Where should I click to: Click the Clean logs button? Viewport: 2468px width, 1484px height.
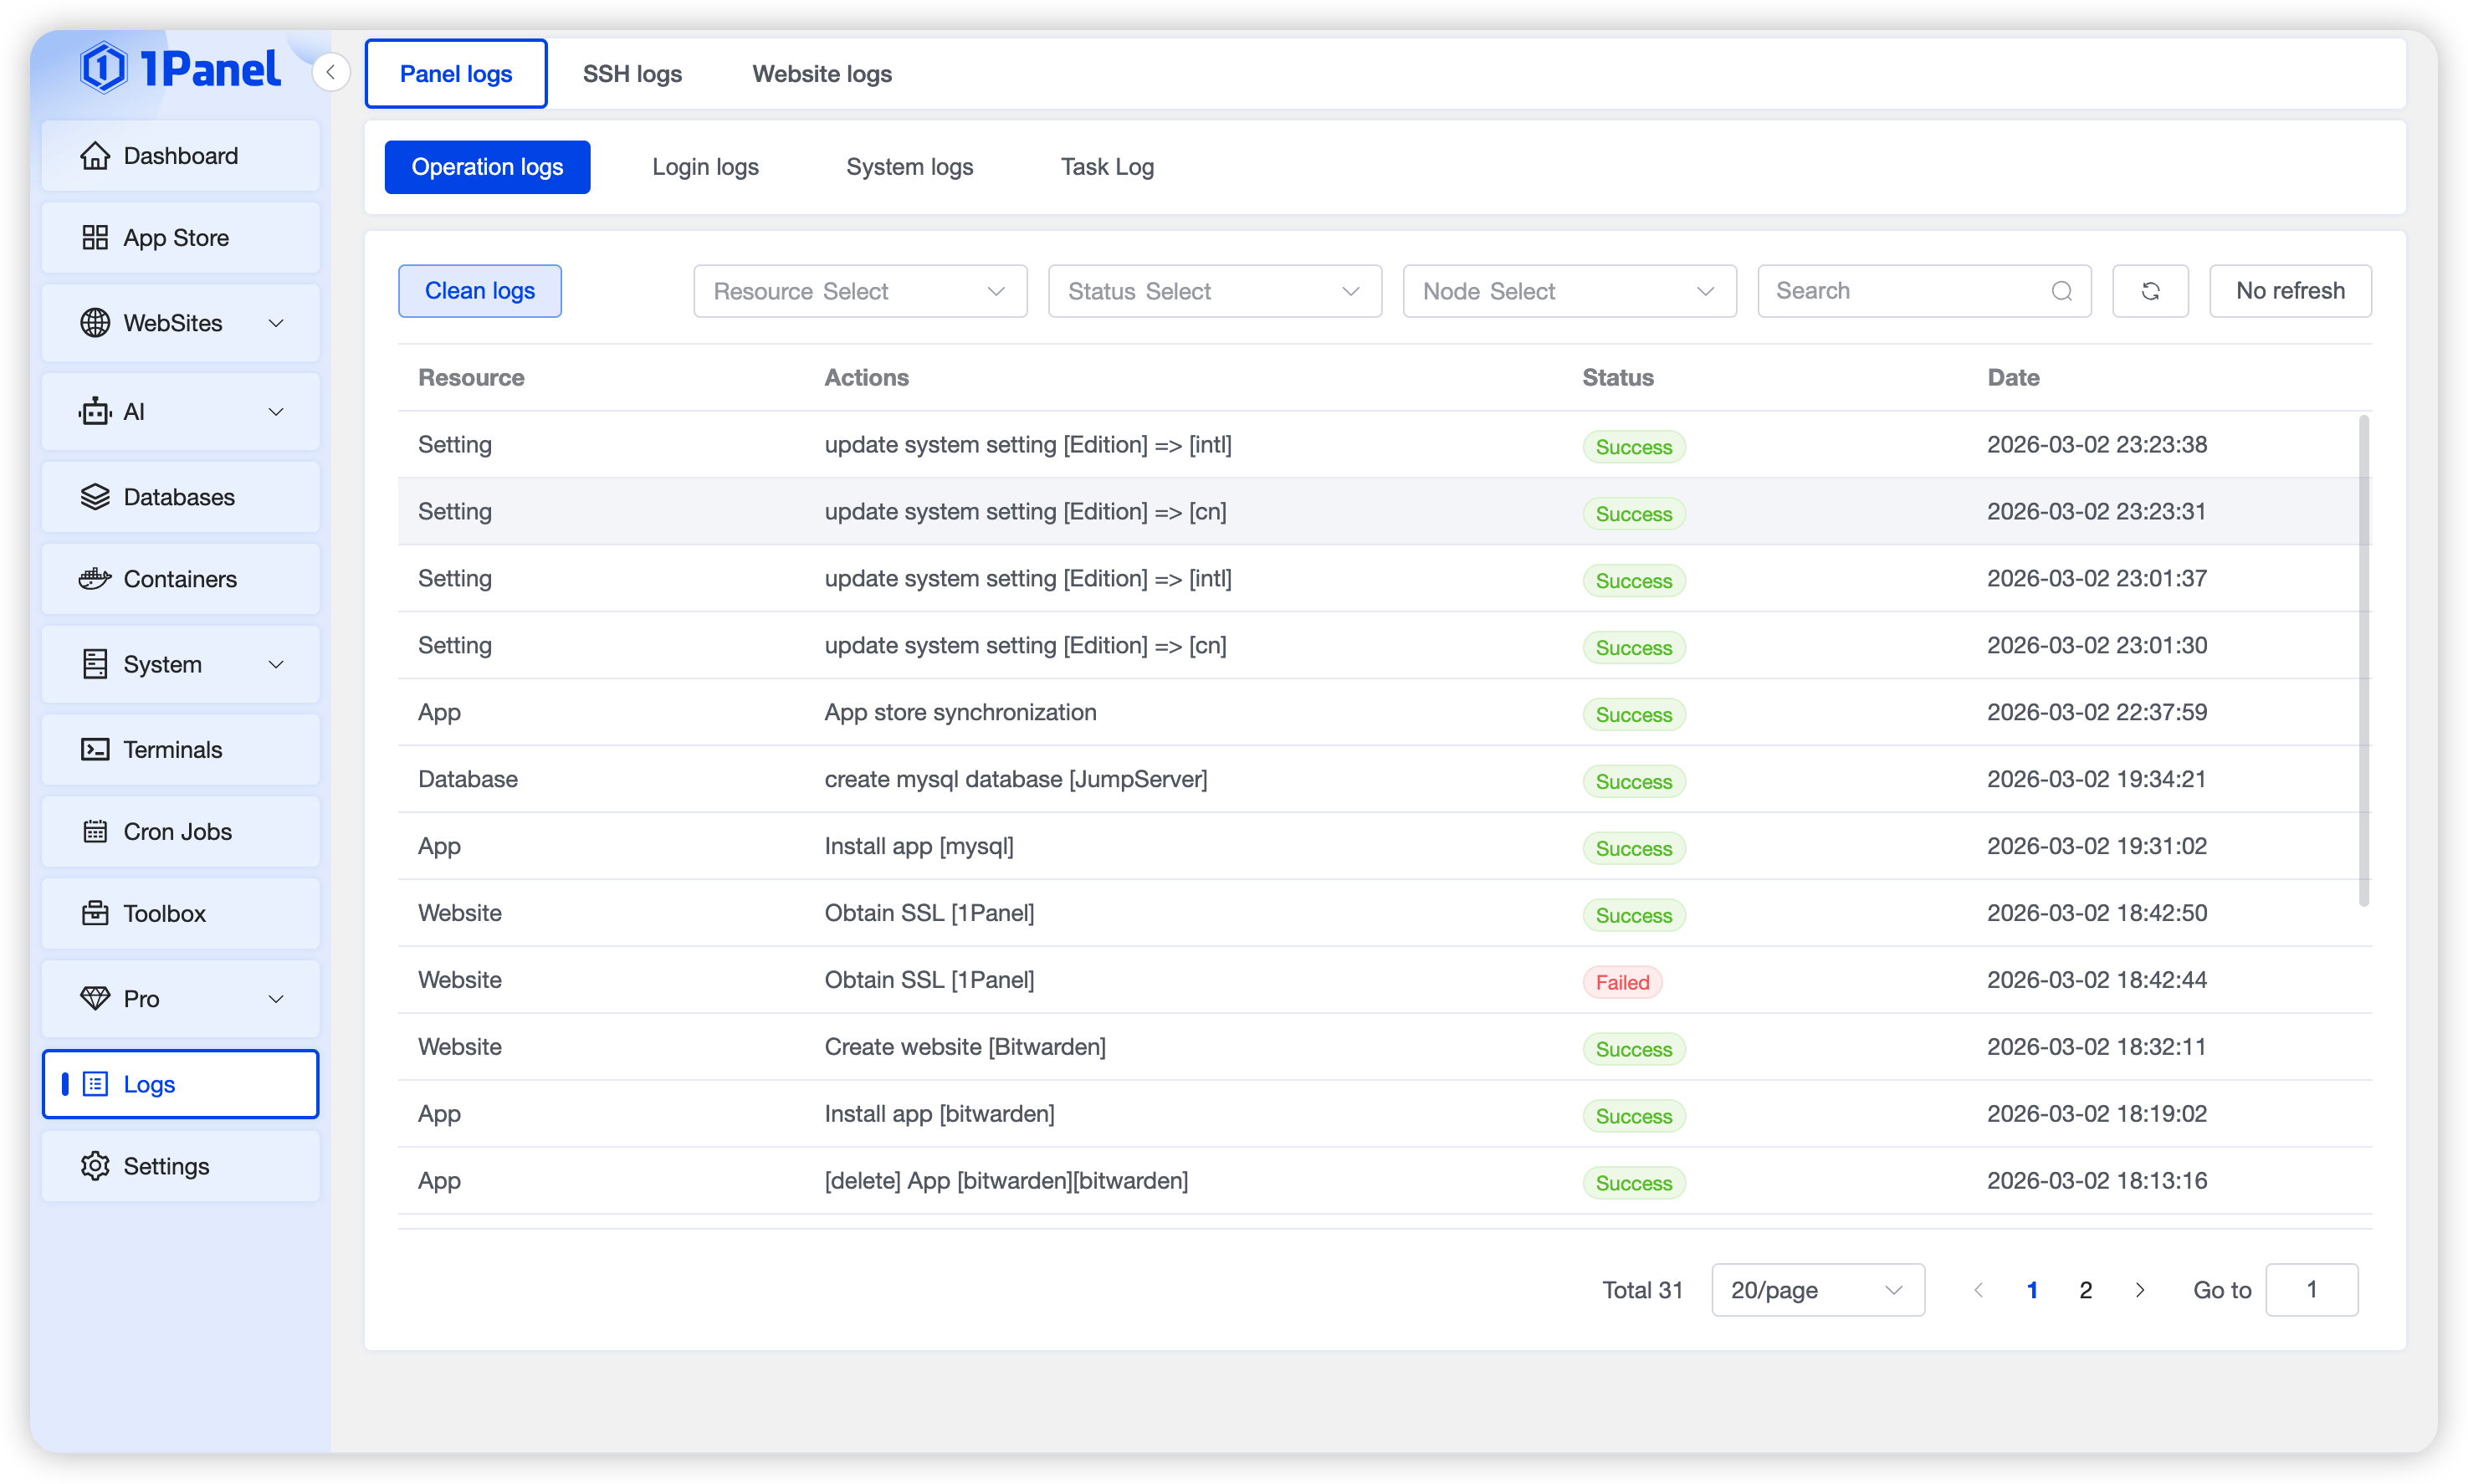coord(480,291)
